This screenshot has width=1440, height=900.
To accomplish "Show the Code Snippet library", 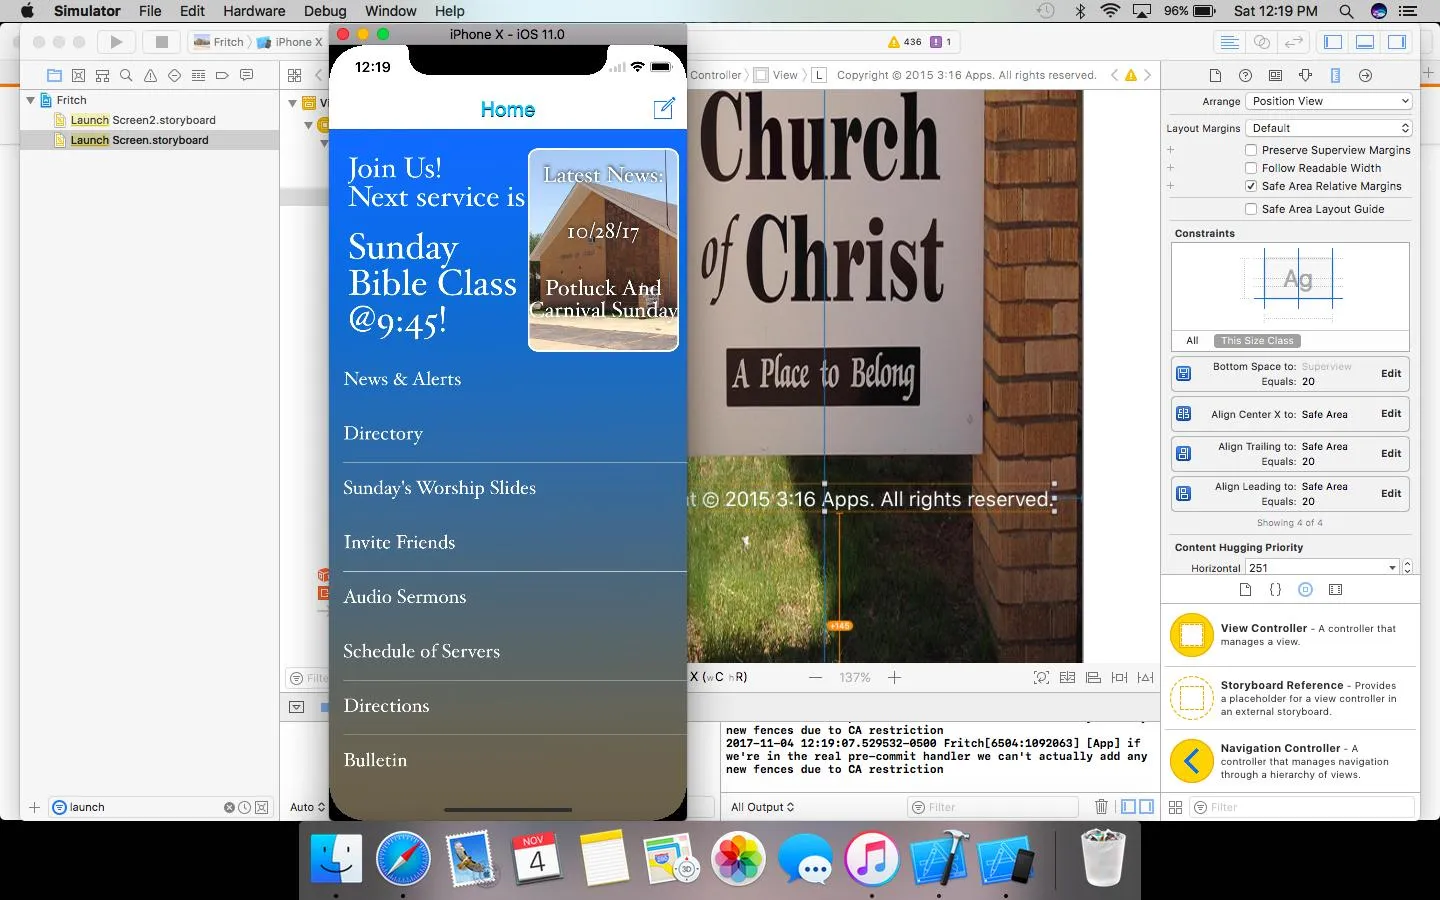I will point(1275,590).
